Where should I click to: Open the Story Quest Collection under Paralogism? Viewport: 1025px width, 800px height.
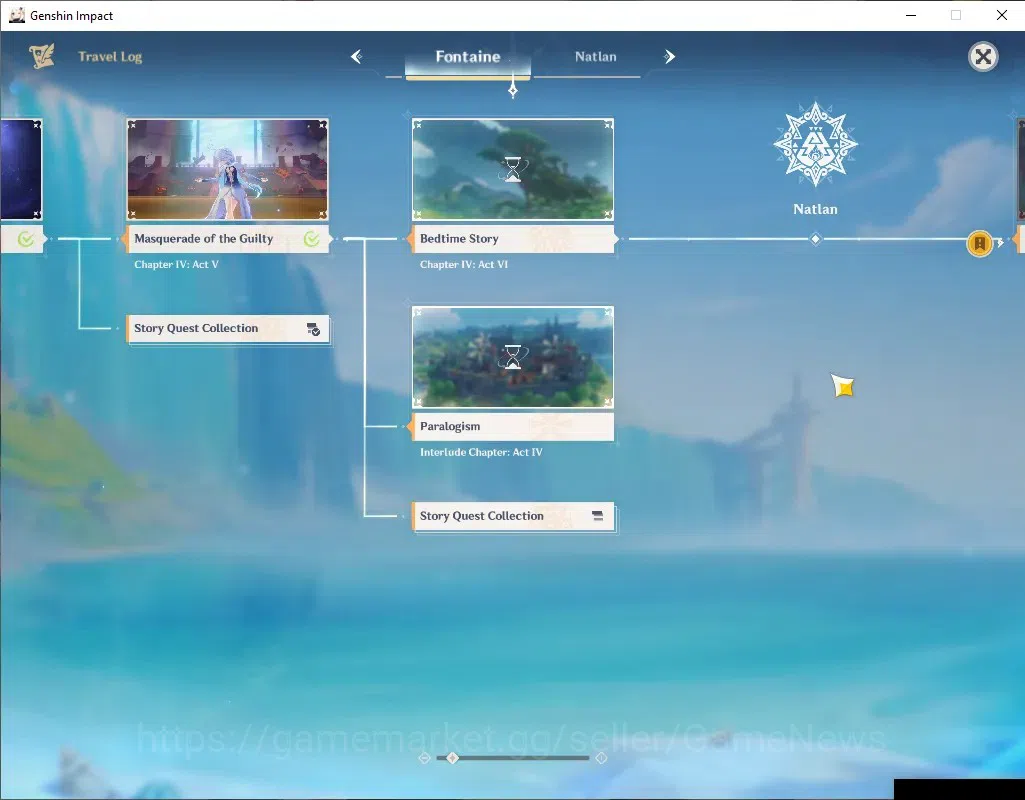point(512,516)
